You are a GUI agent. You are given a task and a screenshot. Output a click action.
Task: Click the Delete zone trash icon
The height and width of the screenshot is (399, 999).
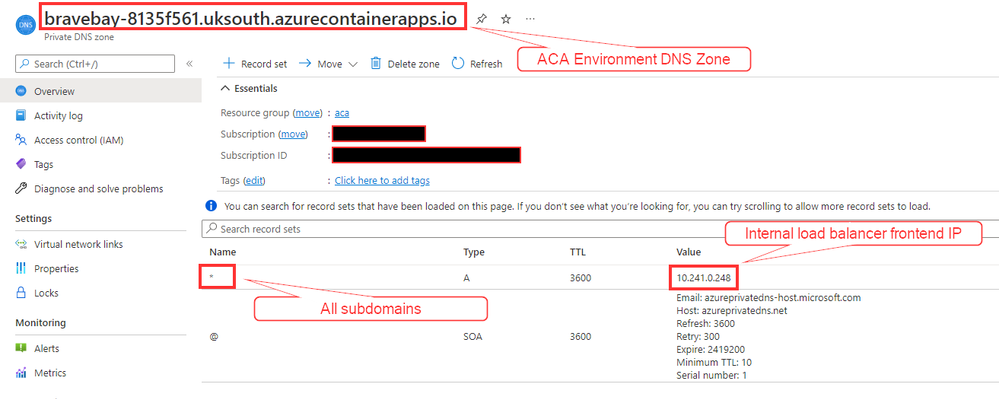376,63
